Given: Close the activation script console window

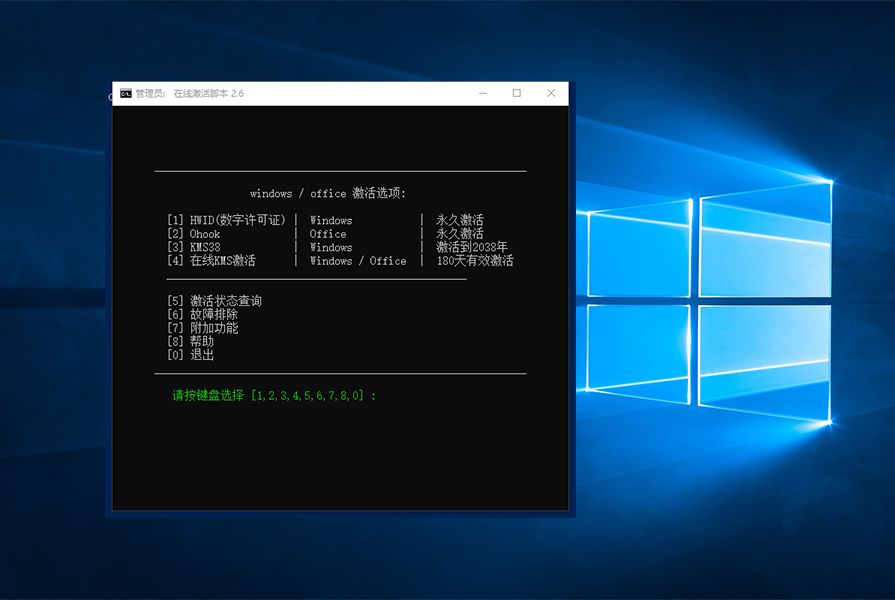Looking at the screenshot, I should 551,93.
